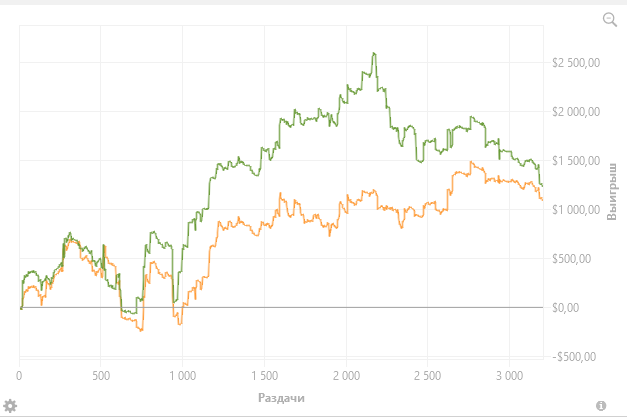The image size is (627, 417).
Task: Click the orange line's lowest dip below zero
Action: pos(141,329)
